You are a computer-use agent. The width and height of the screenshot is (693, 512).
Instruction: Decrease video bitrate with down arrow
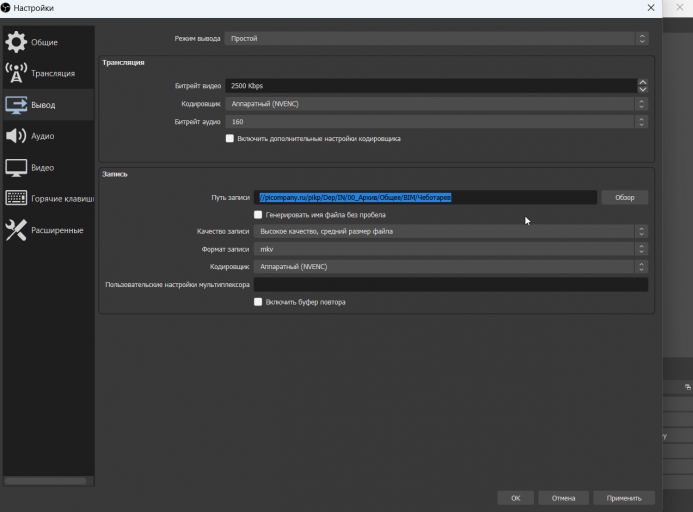click(643, 89)
